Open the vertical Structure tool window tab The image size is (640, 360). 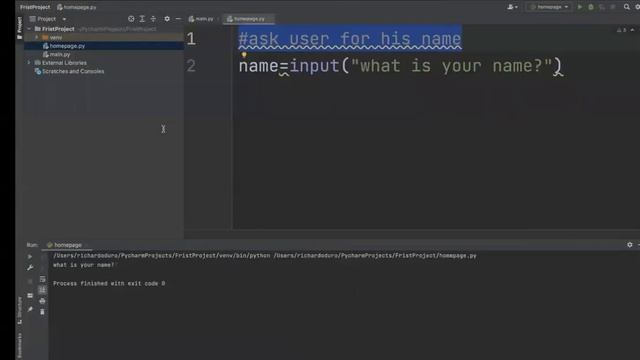19,310
